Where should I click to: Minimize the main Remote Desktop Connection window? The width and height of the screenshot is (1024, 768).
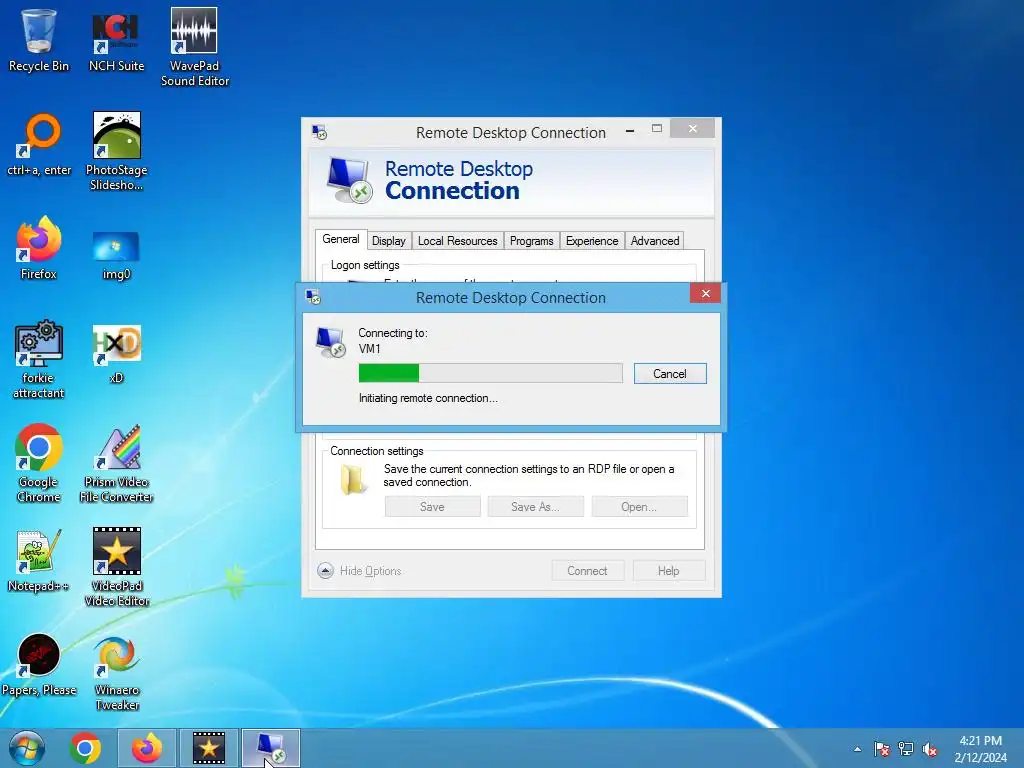[x=630, y=131]
